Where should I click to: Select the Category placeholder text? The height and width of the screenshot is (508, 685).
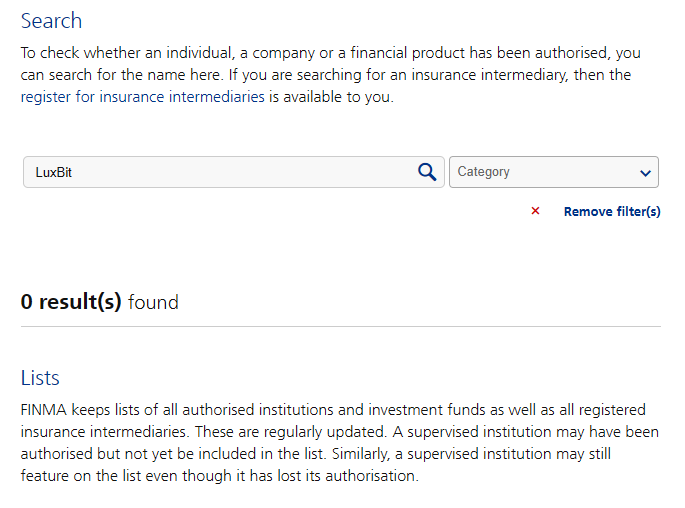483,172
